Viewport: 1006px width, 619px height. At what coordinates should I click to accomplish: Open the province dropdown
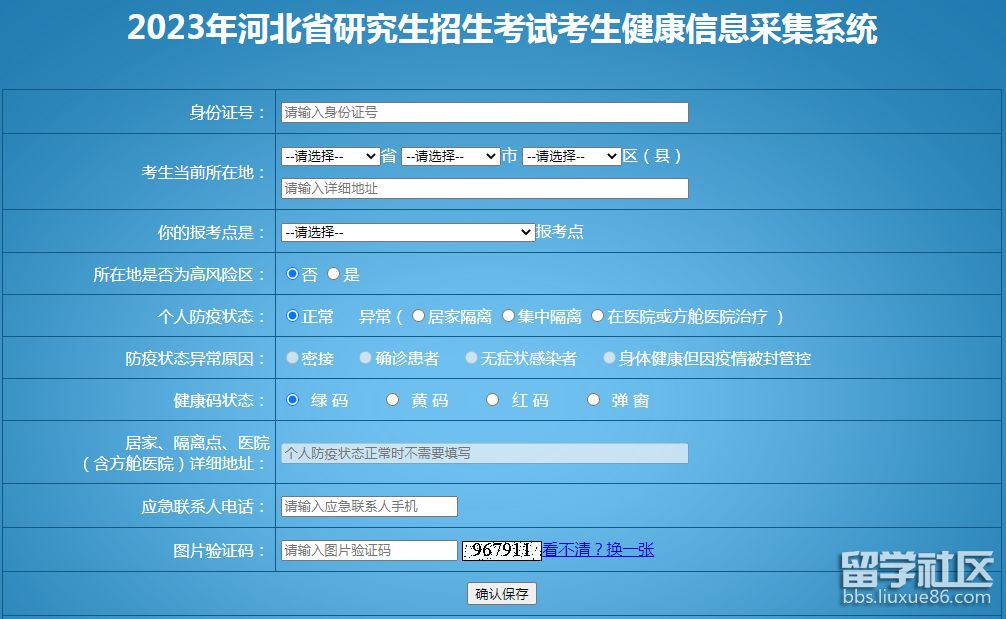(329, 156)
